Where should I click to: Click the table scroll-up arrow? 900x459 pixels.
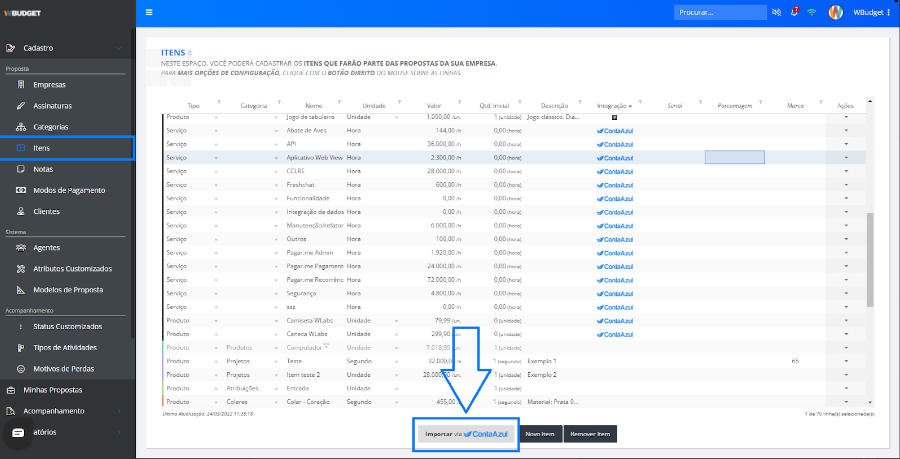pyautogui.click(x=870, y=101)
